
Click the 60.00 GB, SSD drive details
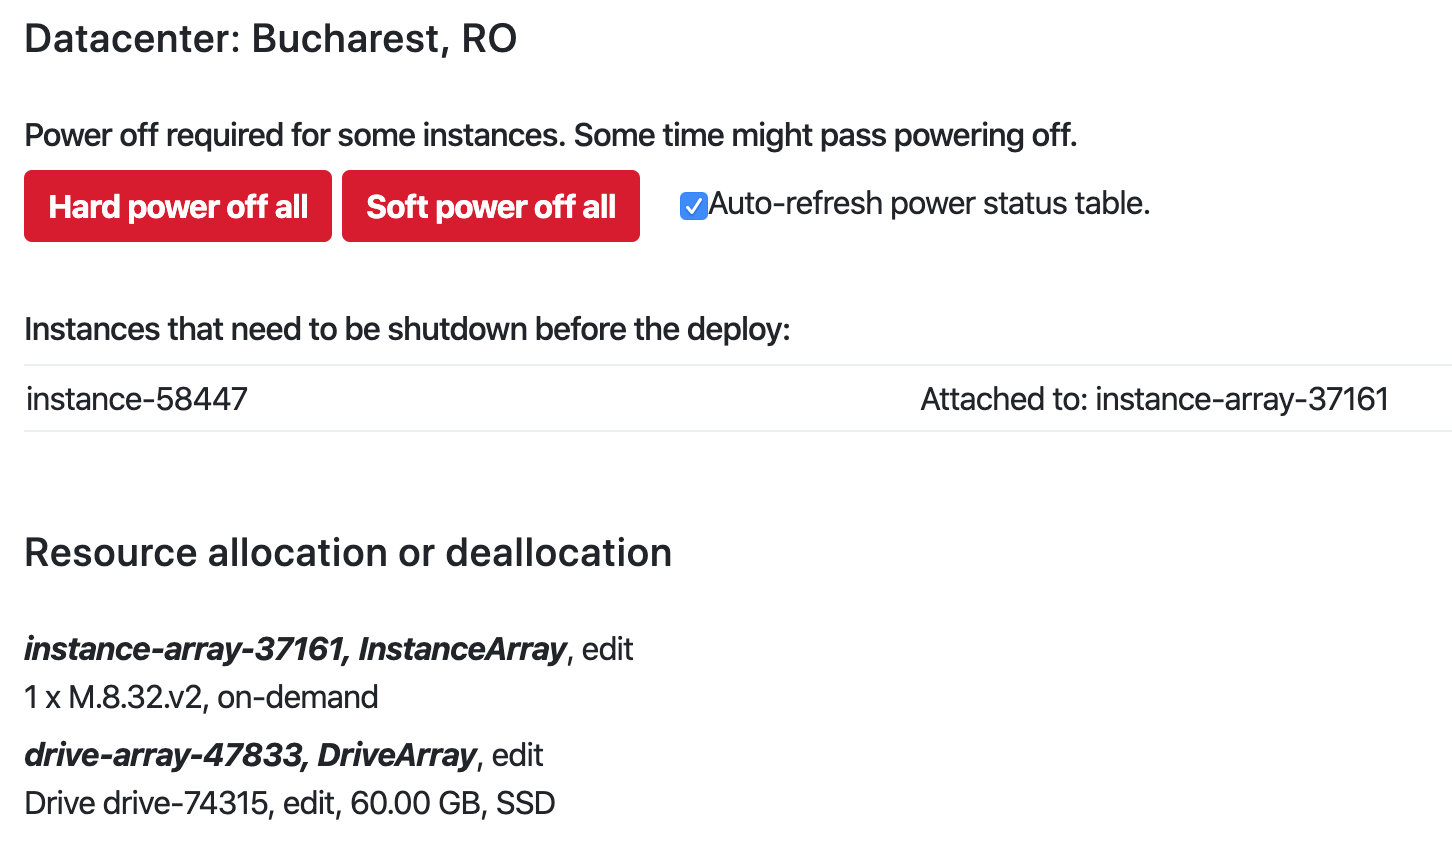[x=452, y=803]
